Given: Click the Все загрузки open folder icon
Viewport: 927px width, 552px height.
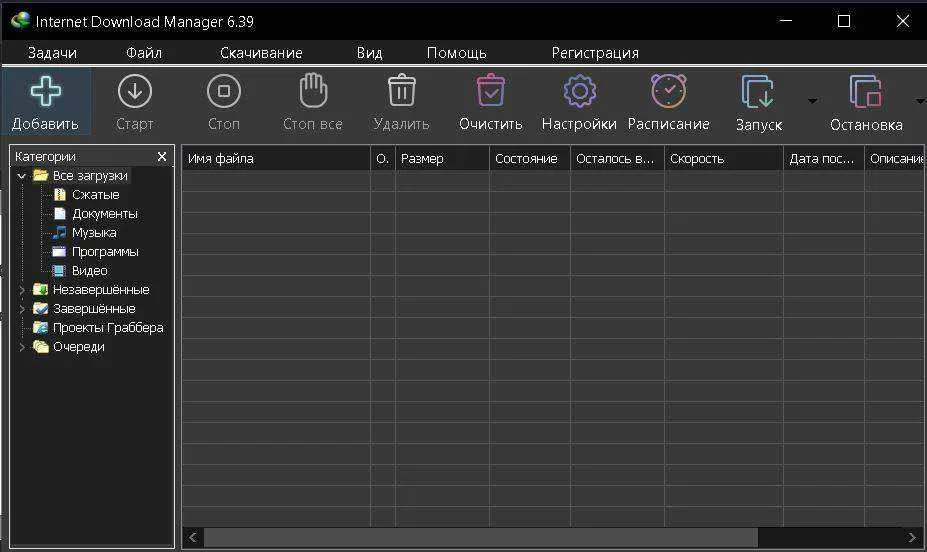Looking at the screenshot, I should click(40, 176).
